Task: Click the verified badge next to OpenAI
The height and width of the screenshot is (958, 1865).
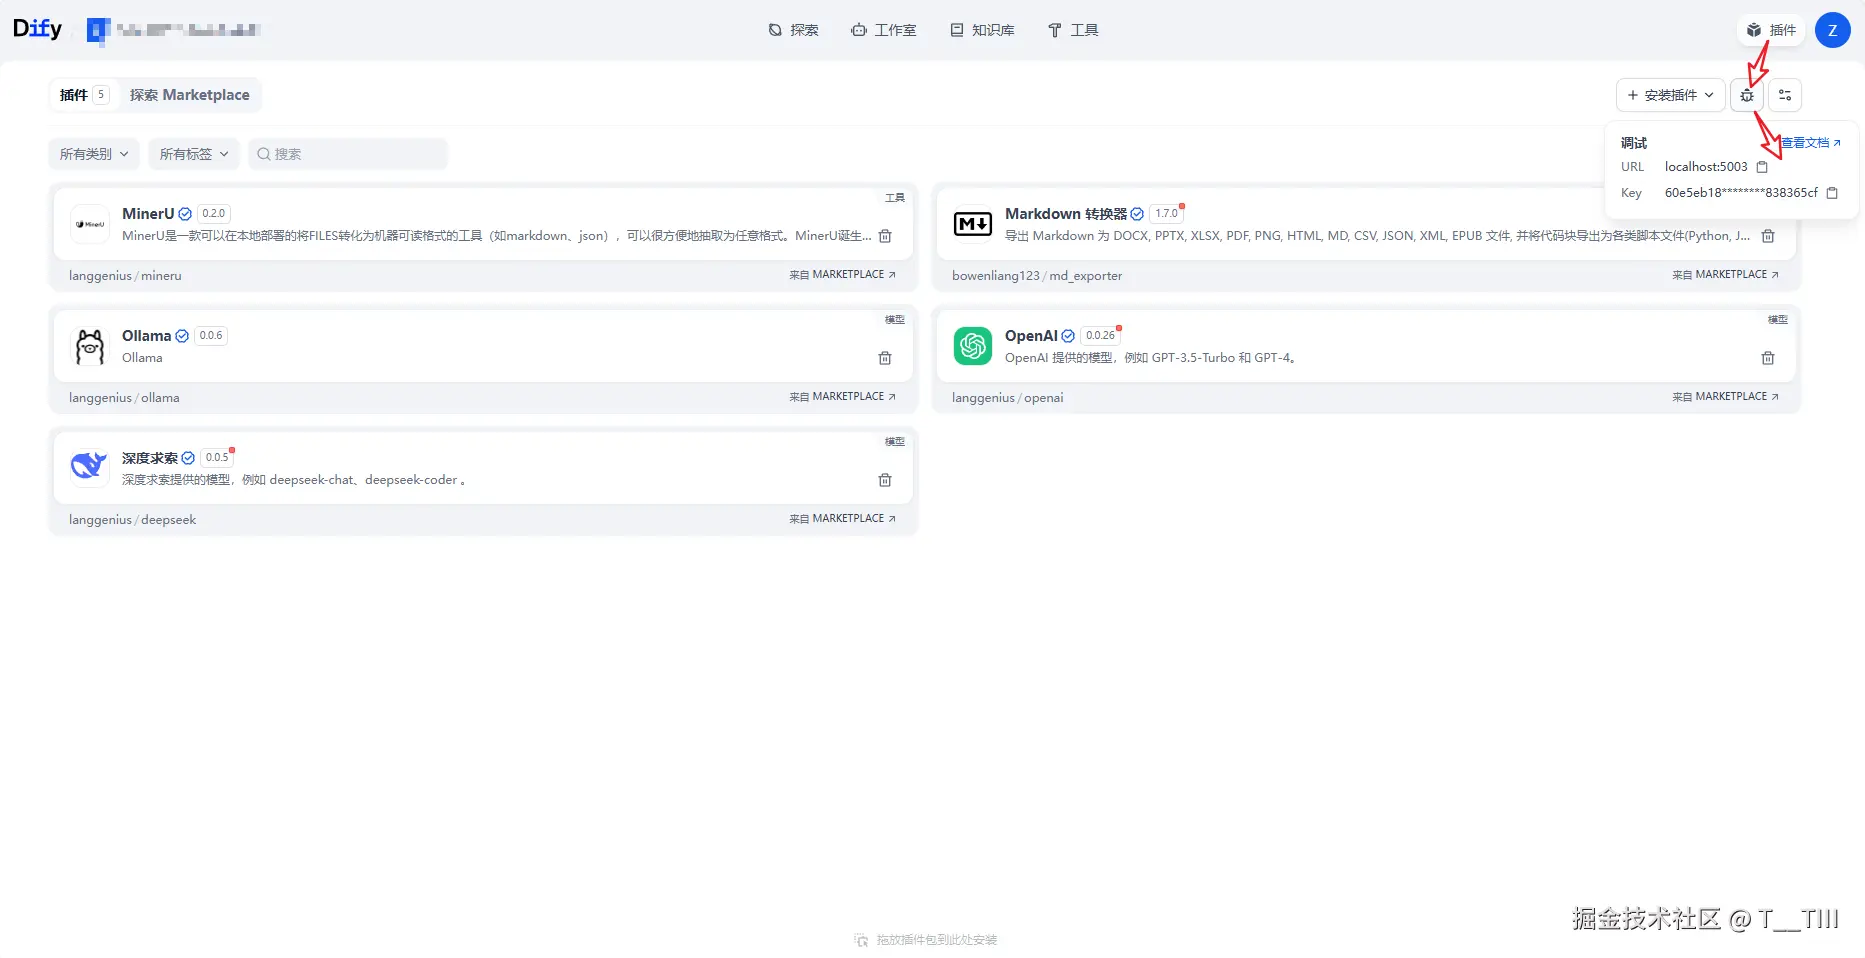Action: (x=1068, y=336)
